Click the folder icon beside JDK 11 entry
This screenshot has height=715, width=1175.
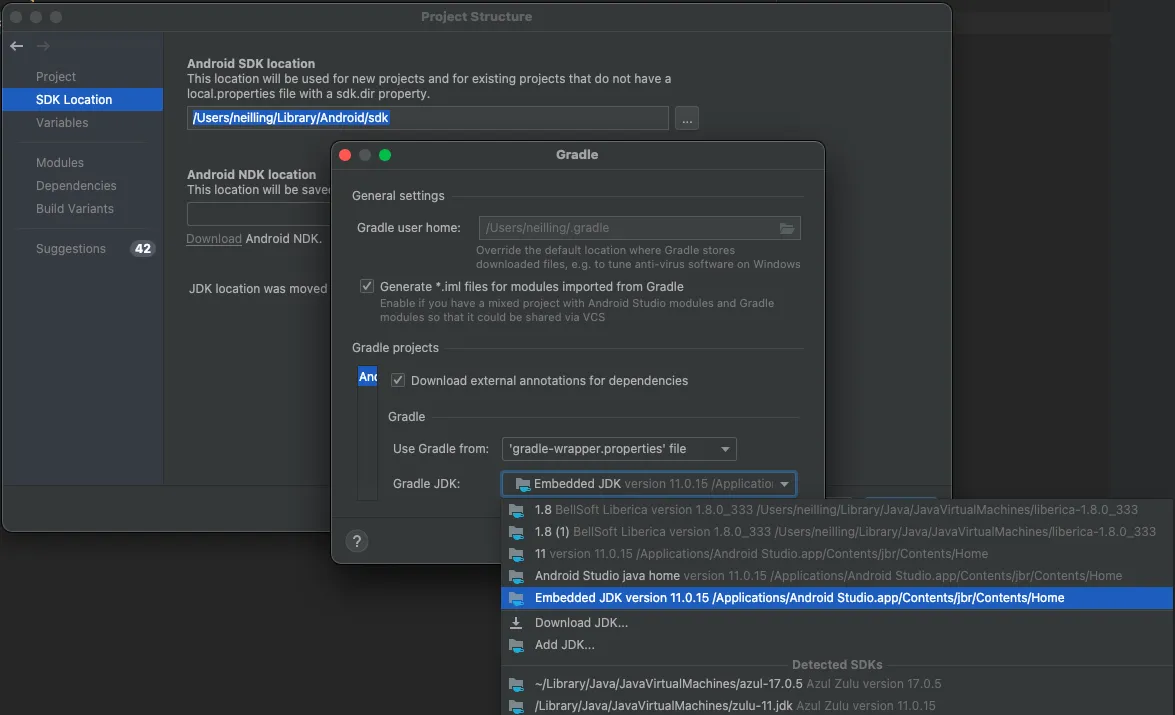tap(516, 555)
